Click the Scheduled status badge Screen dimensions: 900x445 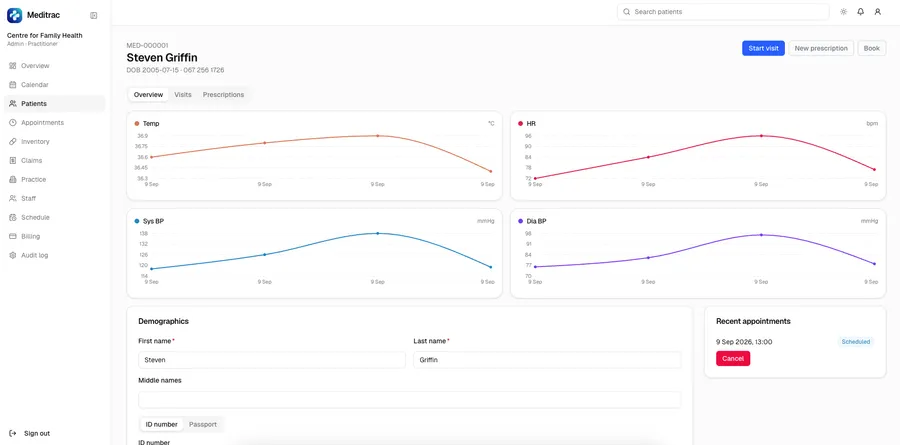point(855,342)
